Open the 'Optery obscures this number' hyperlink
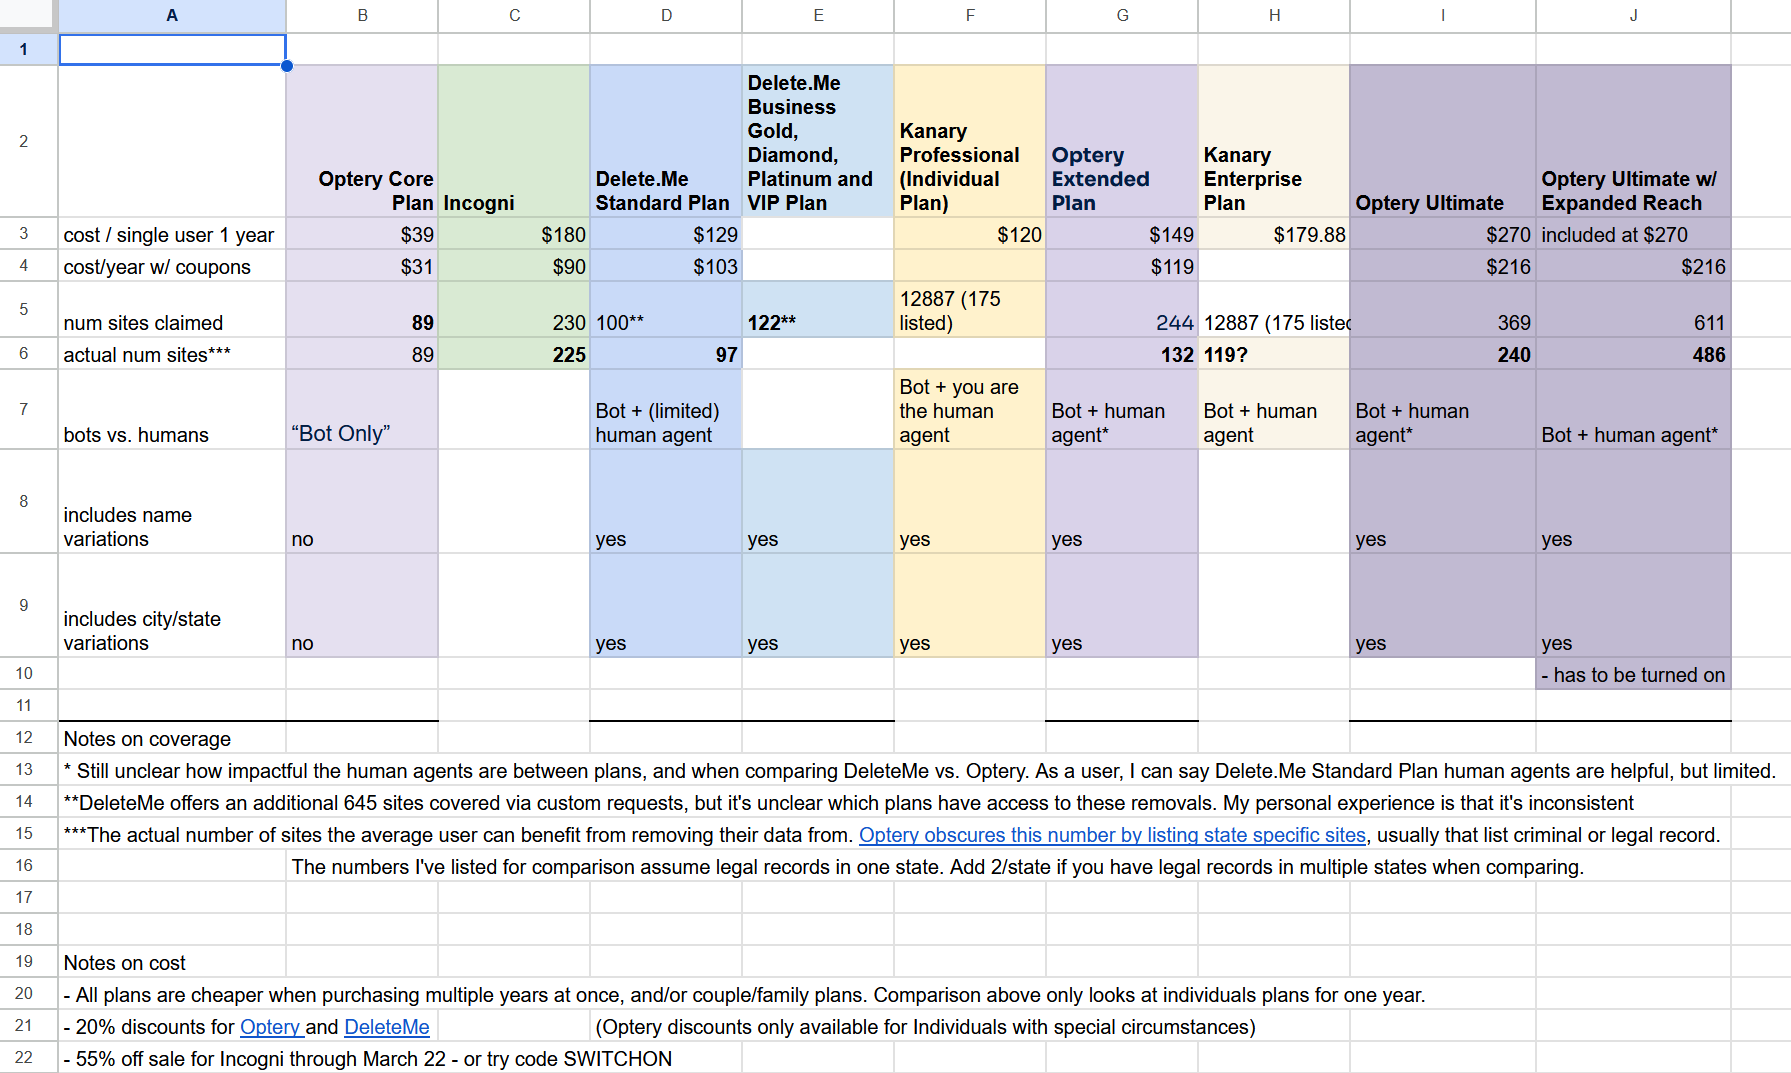The height and width of the screenshot is (1073, 1791). coord(1111,835)
